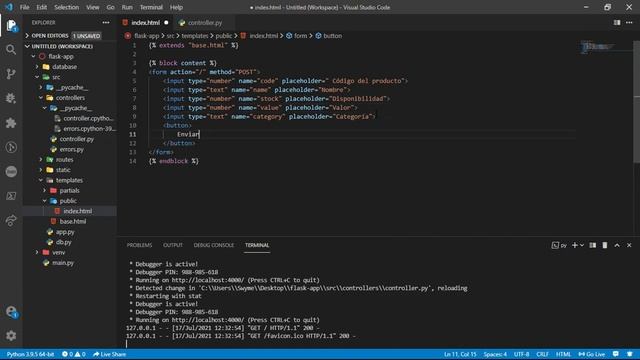Open the View menu
640x360 pixels.
[93, 7]
